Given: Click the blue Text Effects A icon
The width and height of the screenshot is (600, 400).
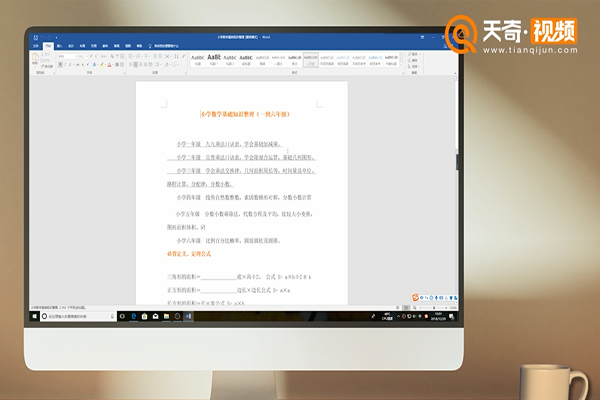Looking at the screenshot, I should tap(94, 65).
